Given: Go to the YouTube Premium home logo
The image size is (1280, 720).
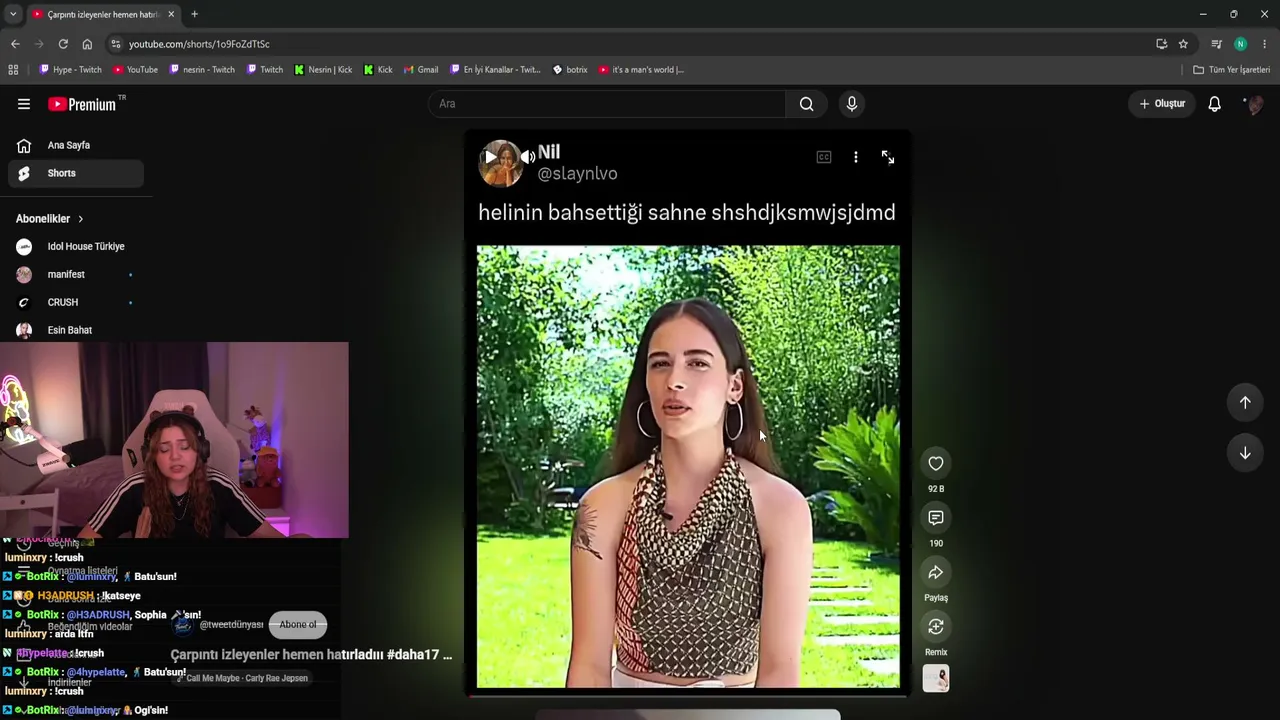Looking at the screenshot, I should pos(82,104).
